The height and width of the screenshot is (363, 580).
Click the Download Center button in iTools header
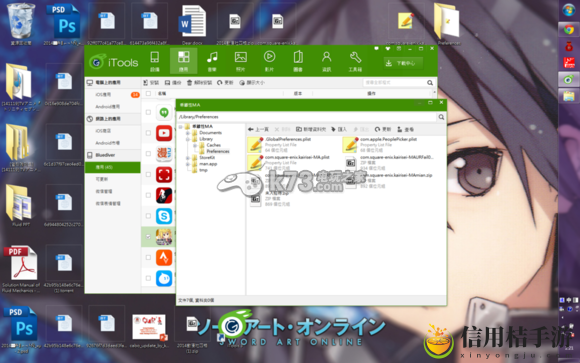click(x=402, y=63)
